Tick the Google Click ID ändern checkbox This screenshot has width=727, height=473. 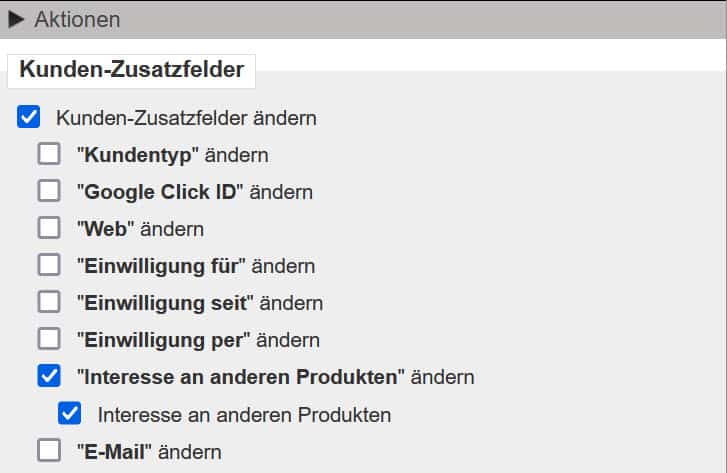click(x=49, y=192)
